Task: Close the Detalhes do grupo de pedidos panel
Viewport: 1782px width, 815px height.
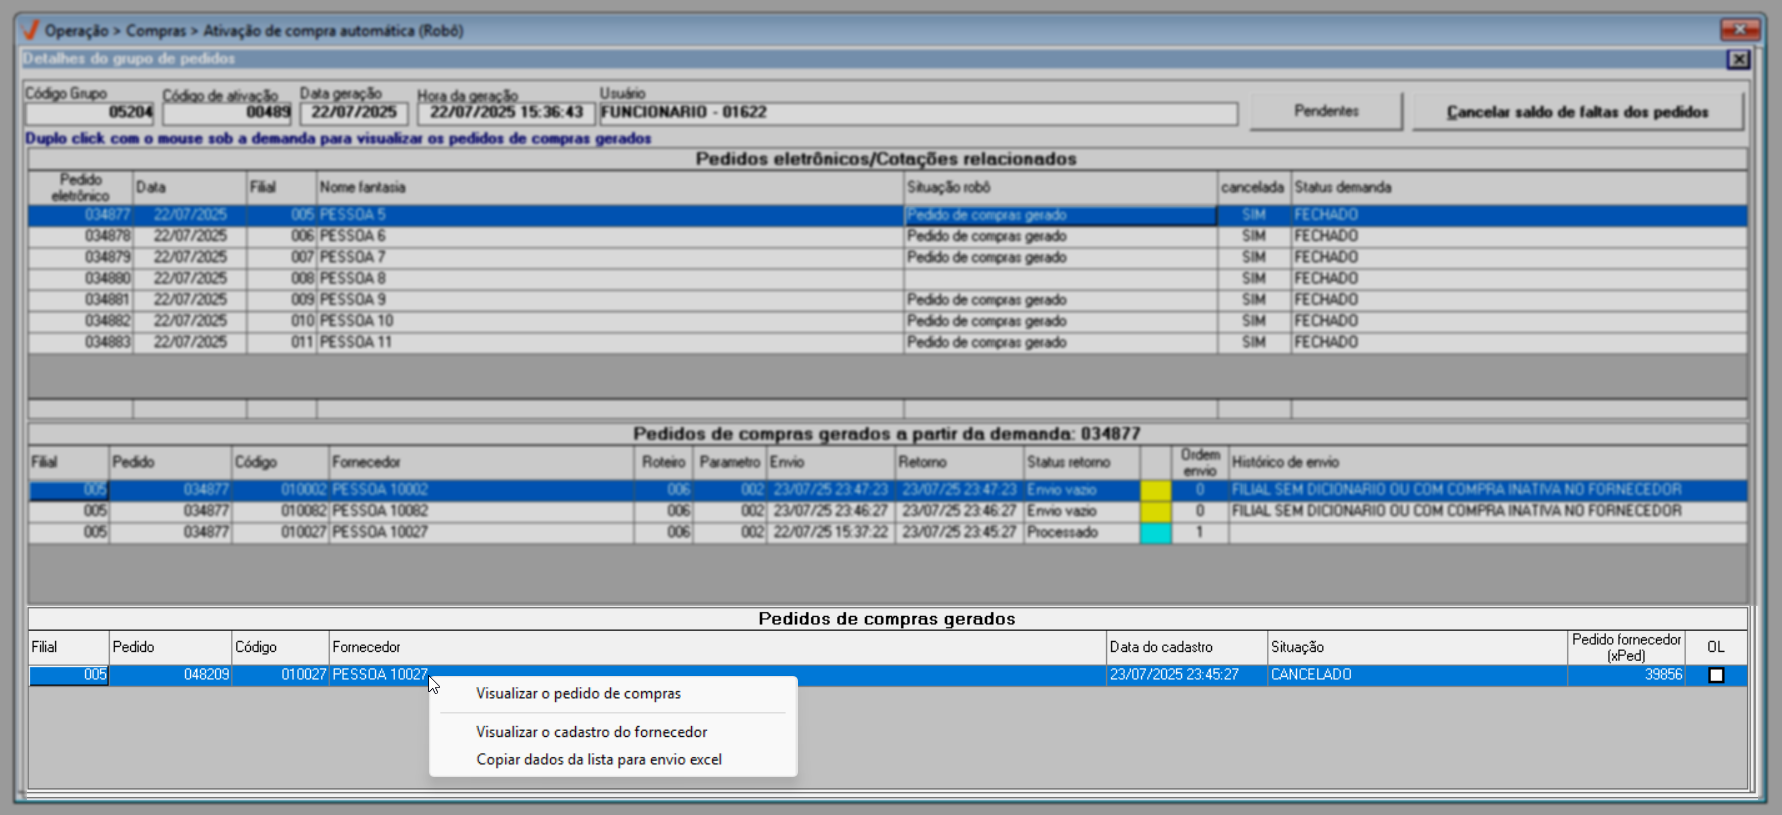Action: point(1738,59)
